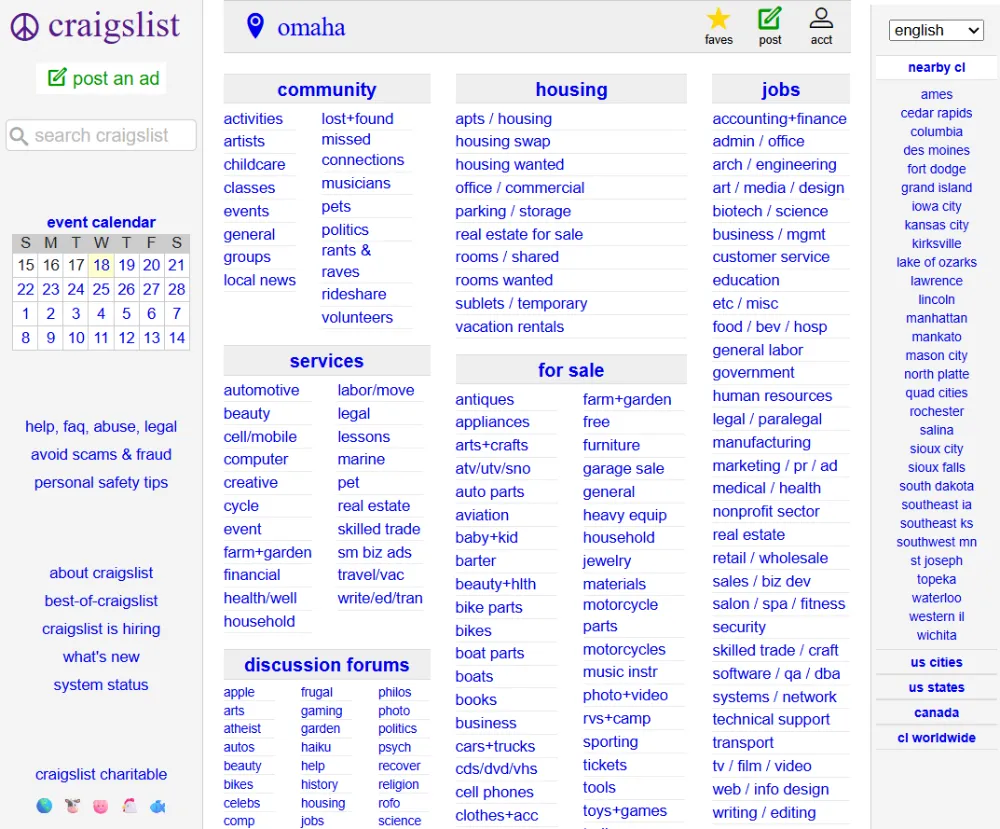This screenshot has height=829, width=1000.
Task: Click the cow emoji icon
Action: point(72,805)
